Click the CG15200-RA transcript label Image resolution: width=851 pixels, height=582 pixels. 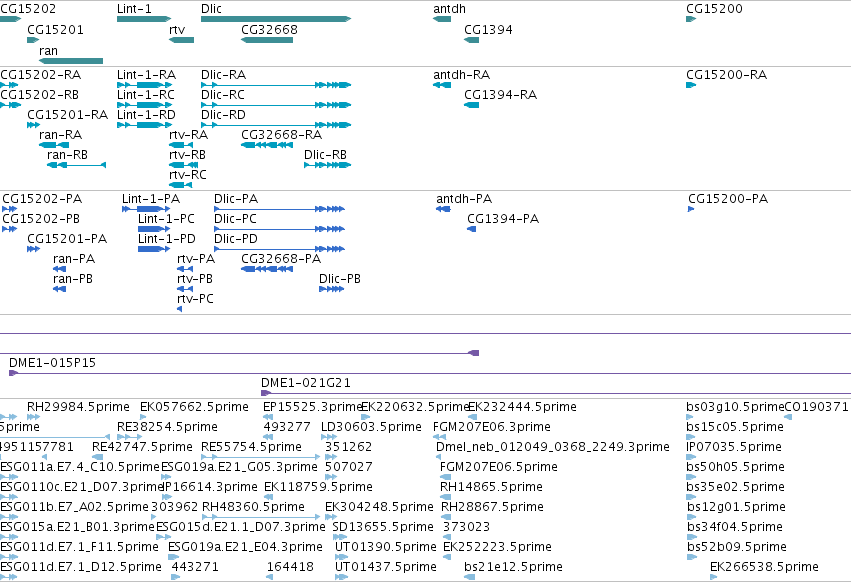coord(727,74)
